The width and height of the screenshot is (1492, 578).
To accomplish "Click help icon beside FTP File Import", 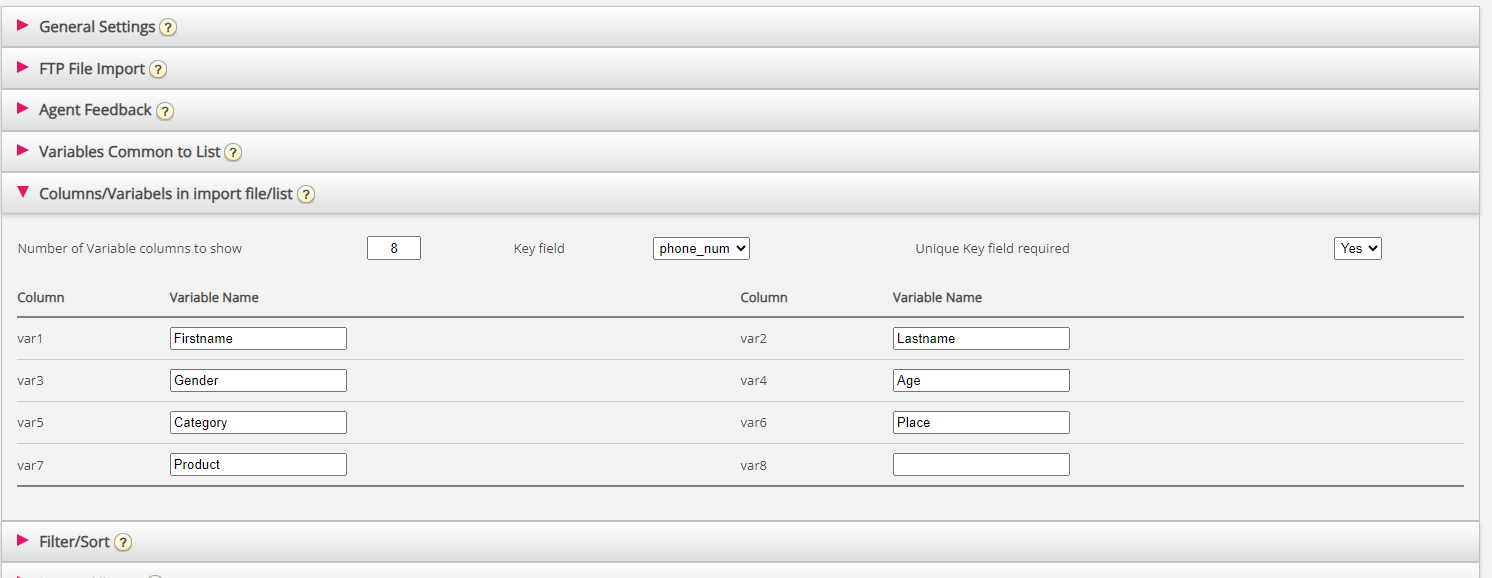I will coord(158,69).
